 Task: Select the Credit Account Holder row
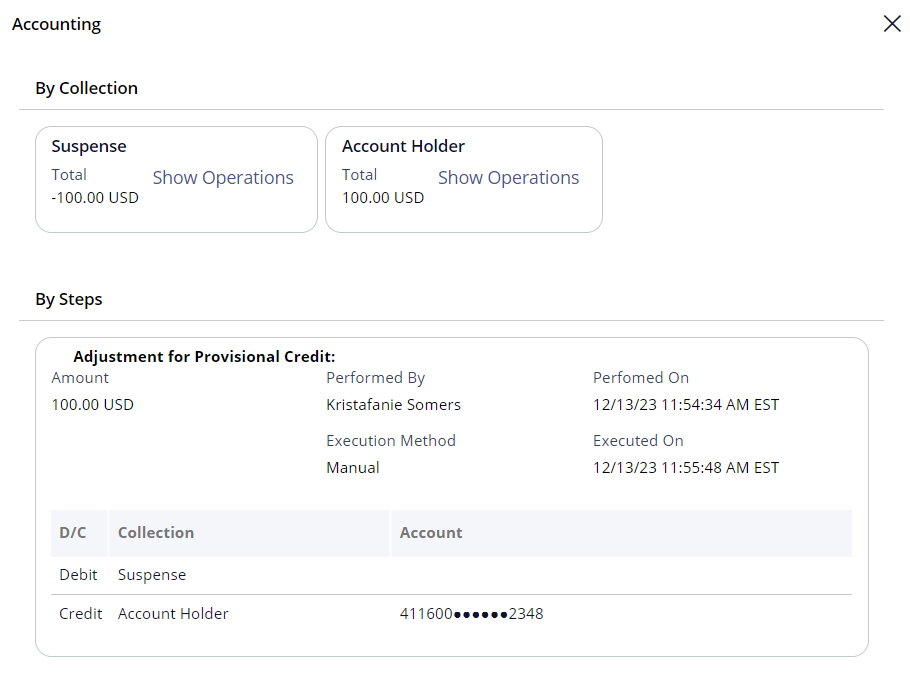(452, 614)
